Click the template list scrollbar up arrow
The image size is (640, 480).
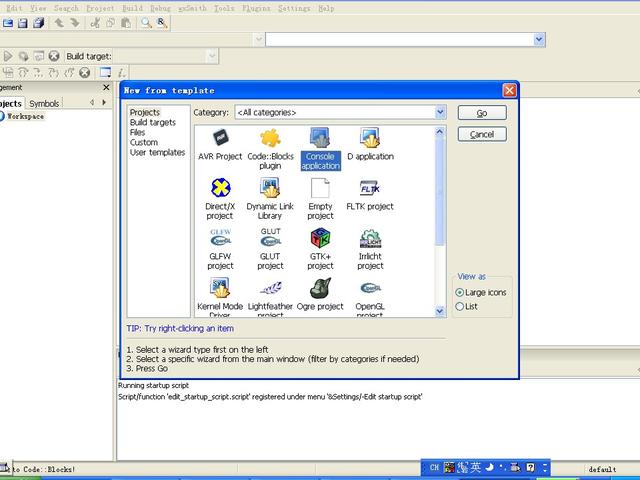click(x=440, y=131)
